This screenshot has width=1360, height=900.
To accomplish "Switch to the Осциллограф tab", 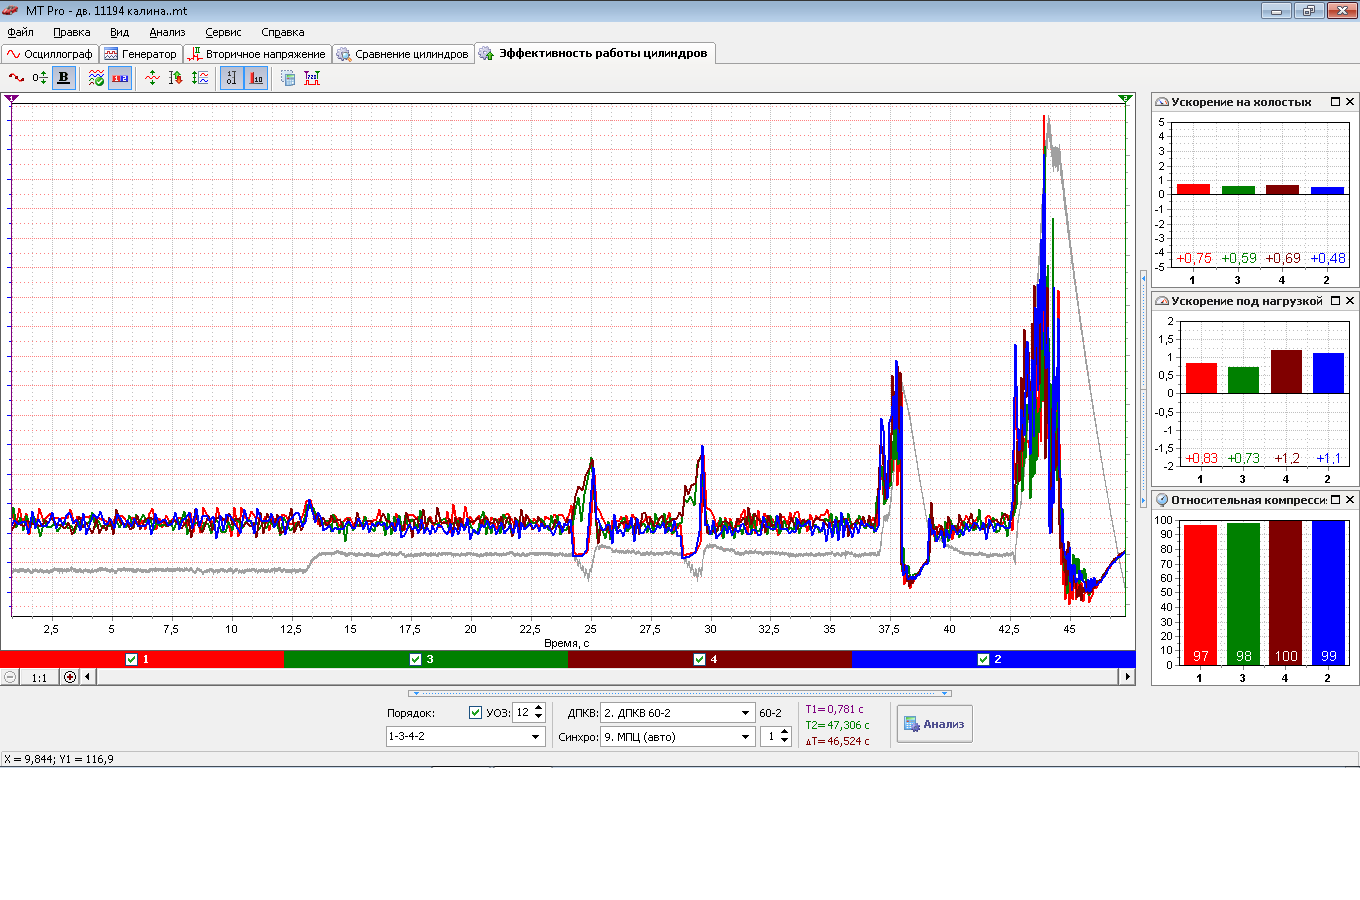I will point(50,54).
